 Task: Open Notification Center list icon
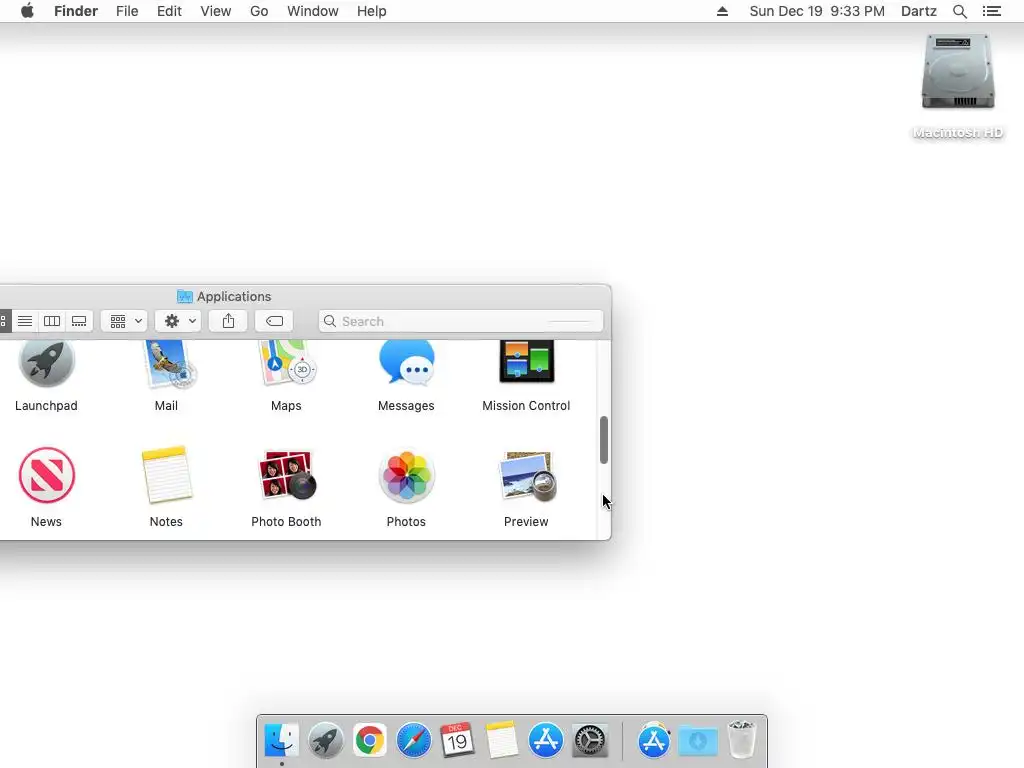[x=992, y=11]
